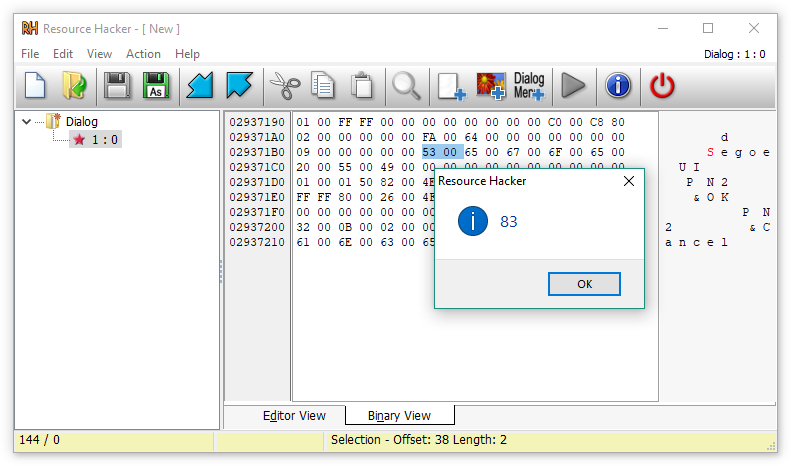The image size is (791, 466).
Task: Collapse the Dialog tree node
Action: (26, 122)
